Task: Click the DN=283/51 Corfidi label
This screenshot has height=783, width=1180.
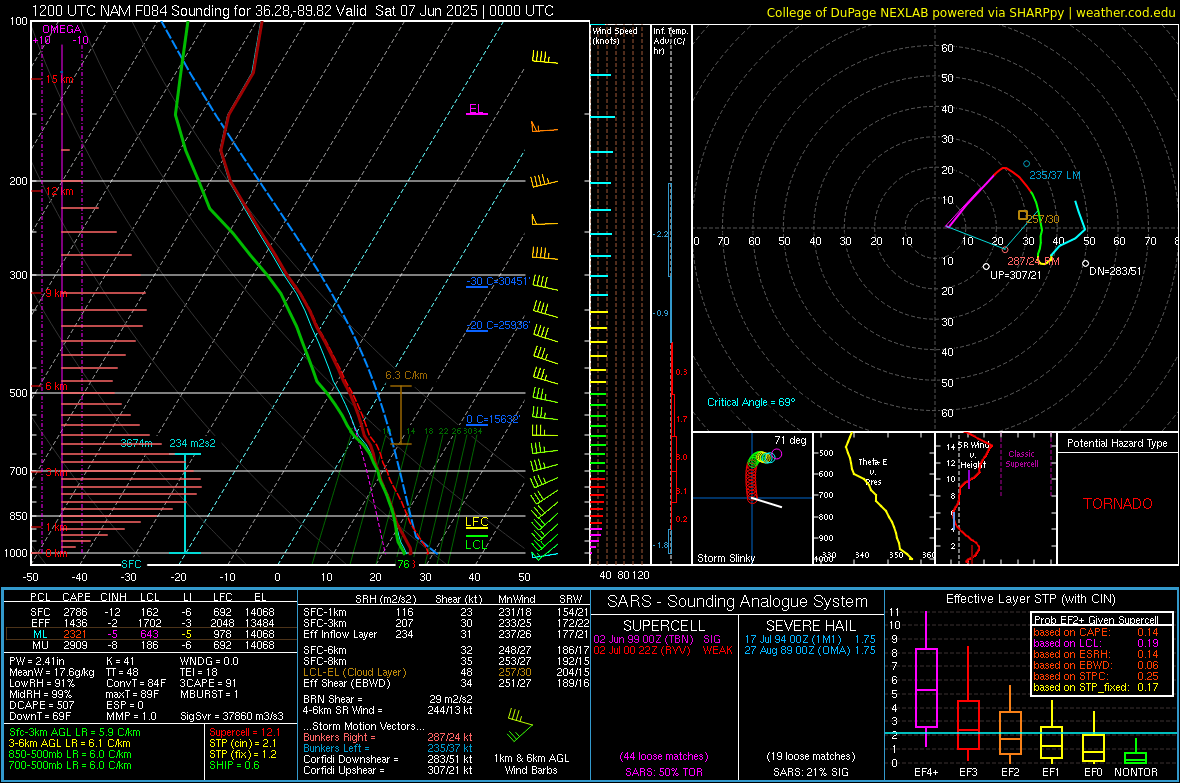Action: [x=1115, y=271]
